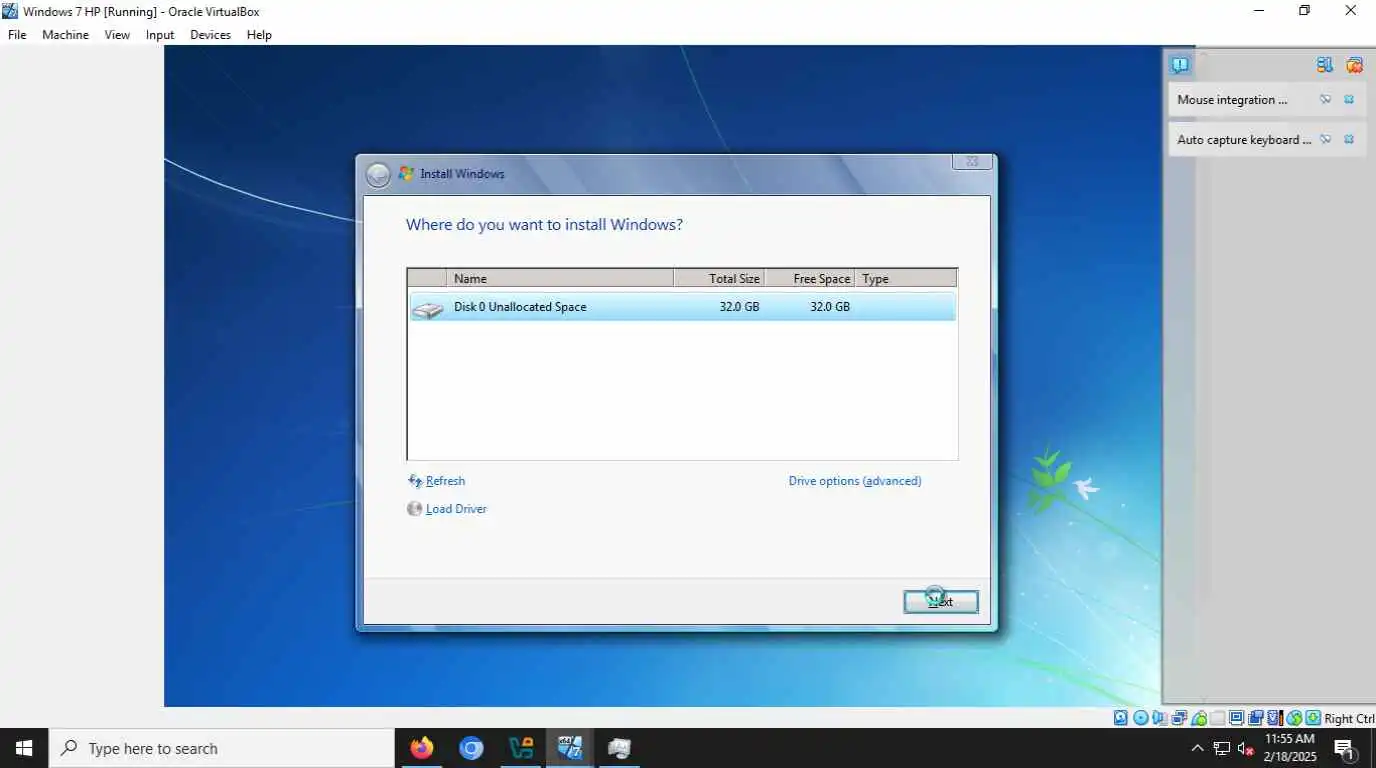Click the Disk 0 drive icon

(428, 309)
